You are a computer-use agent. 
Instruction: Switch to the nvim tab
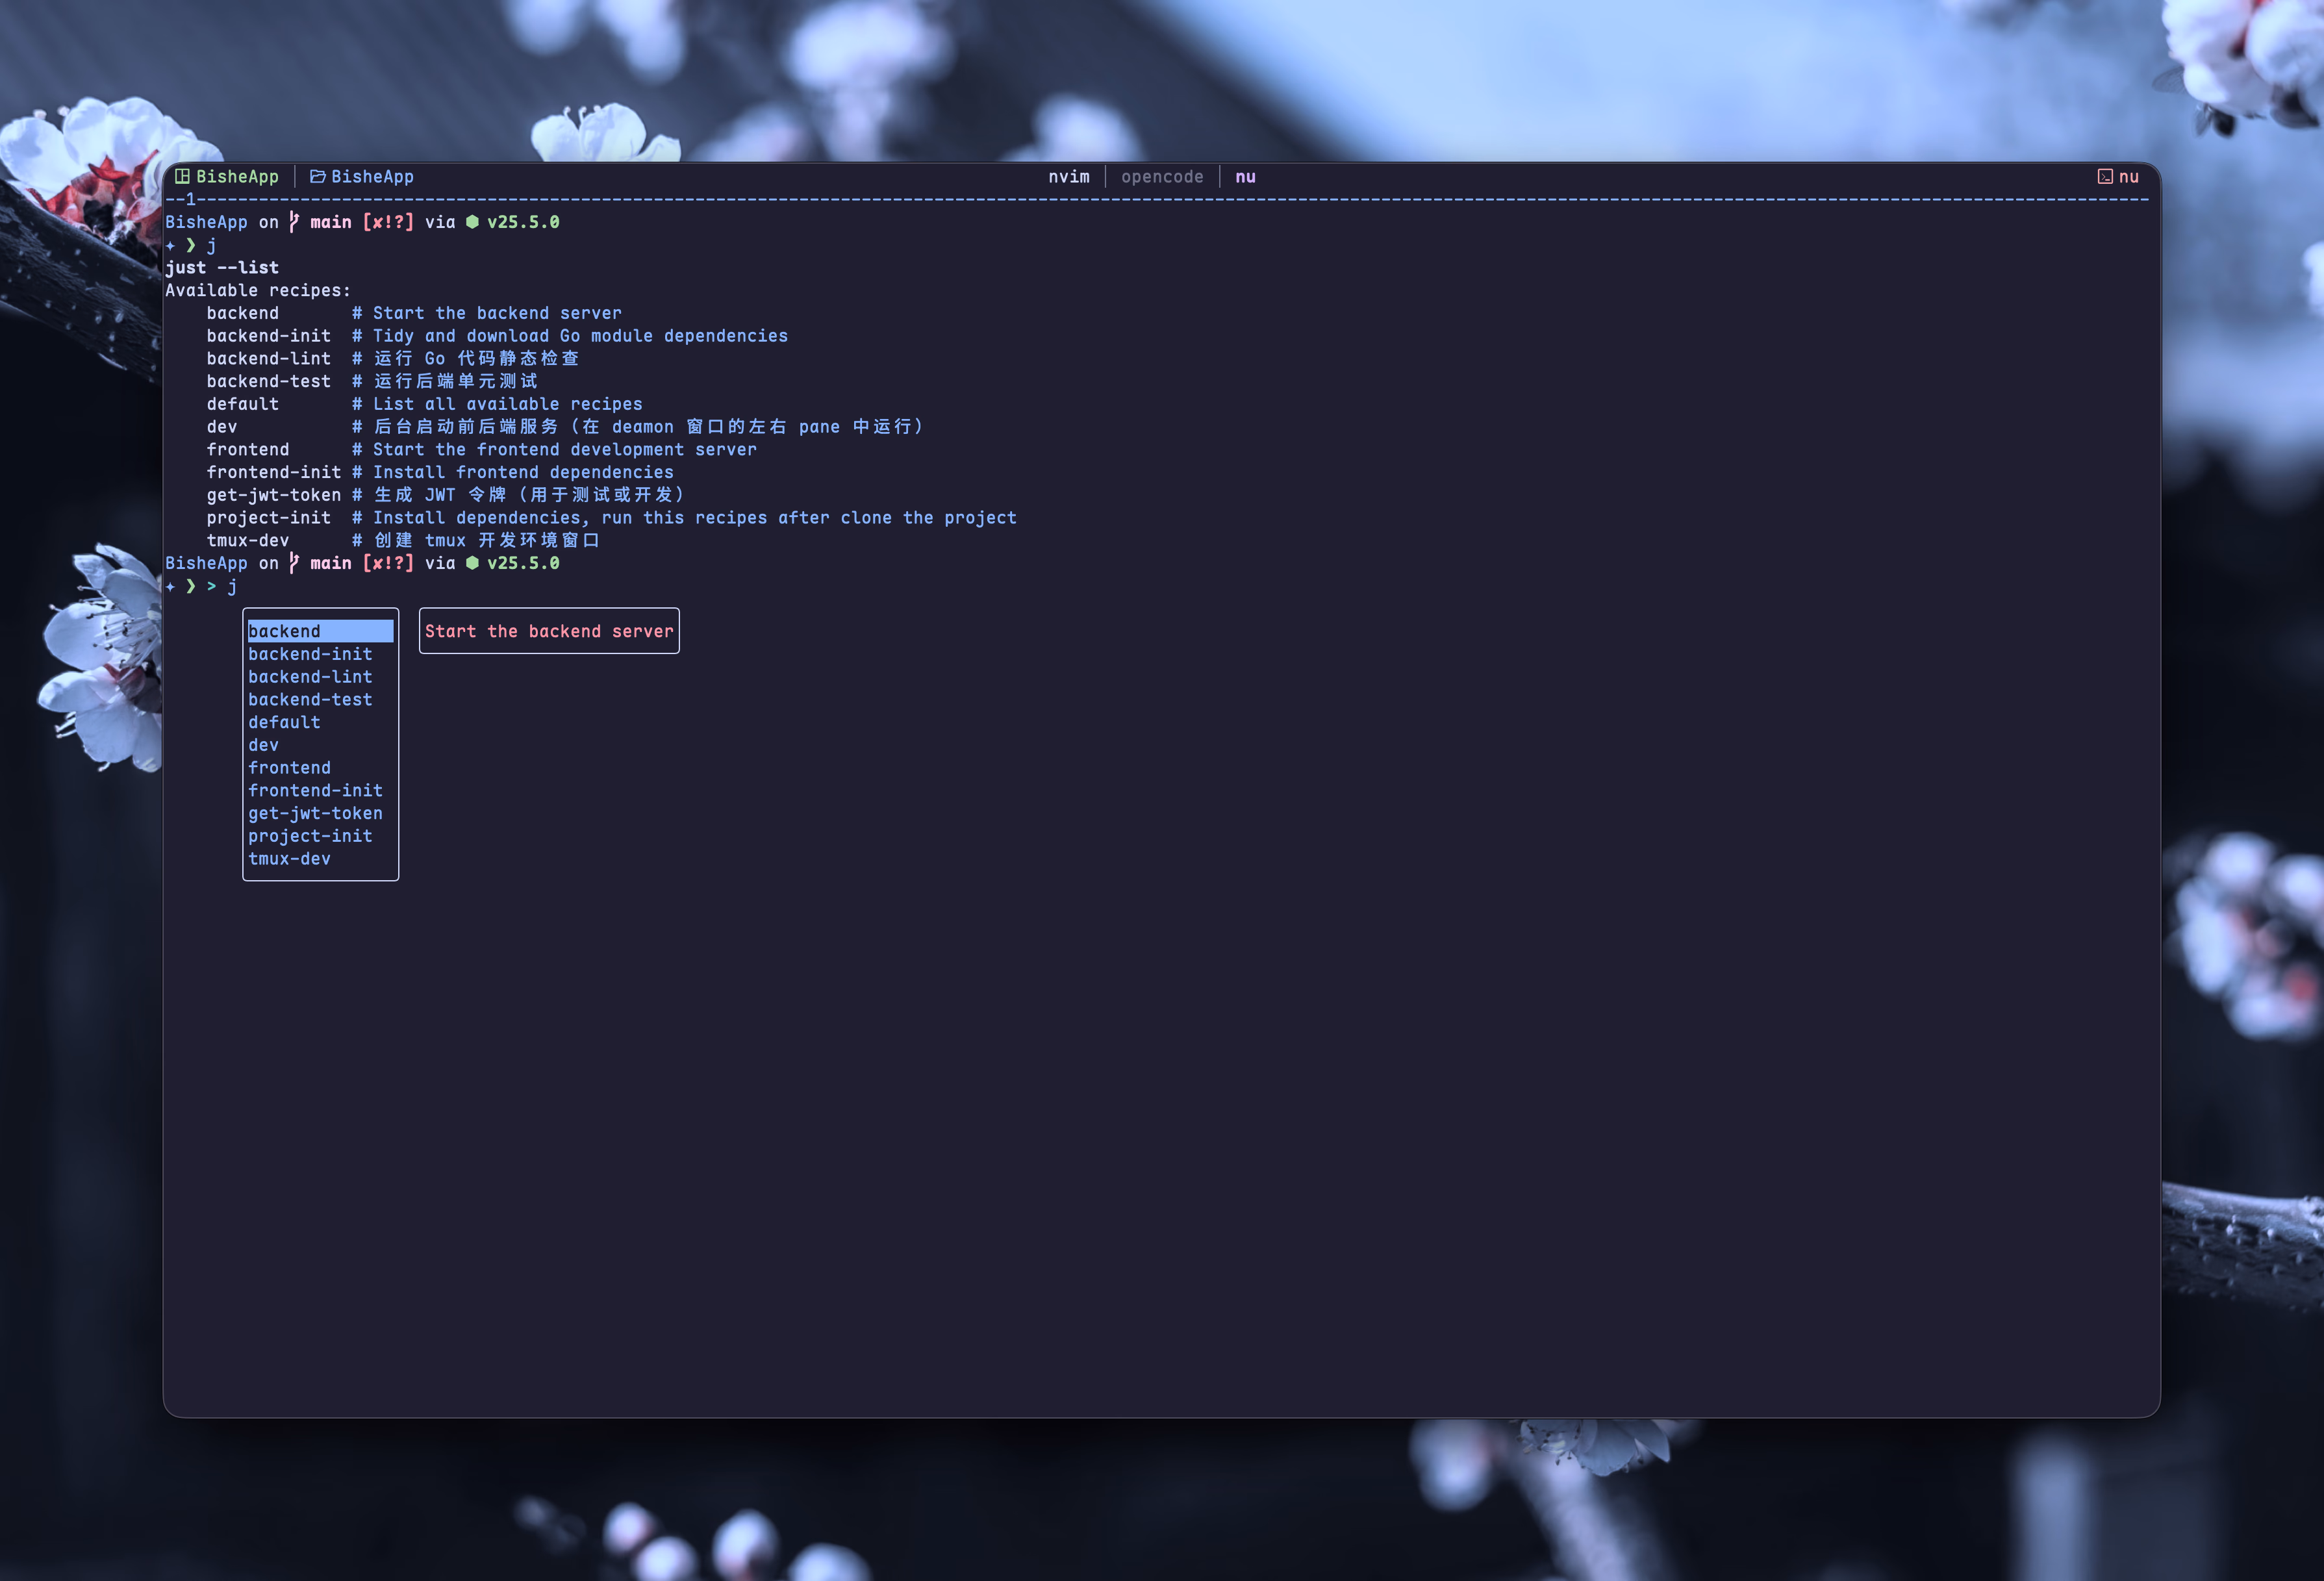click(x=1068, y=176)
